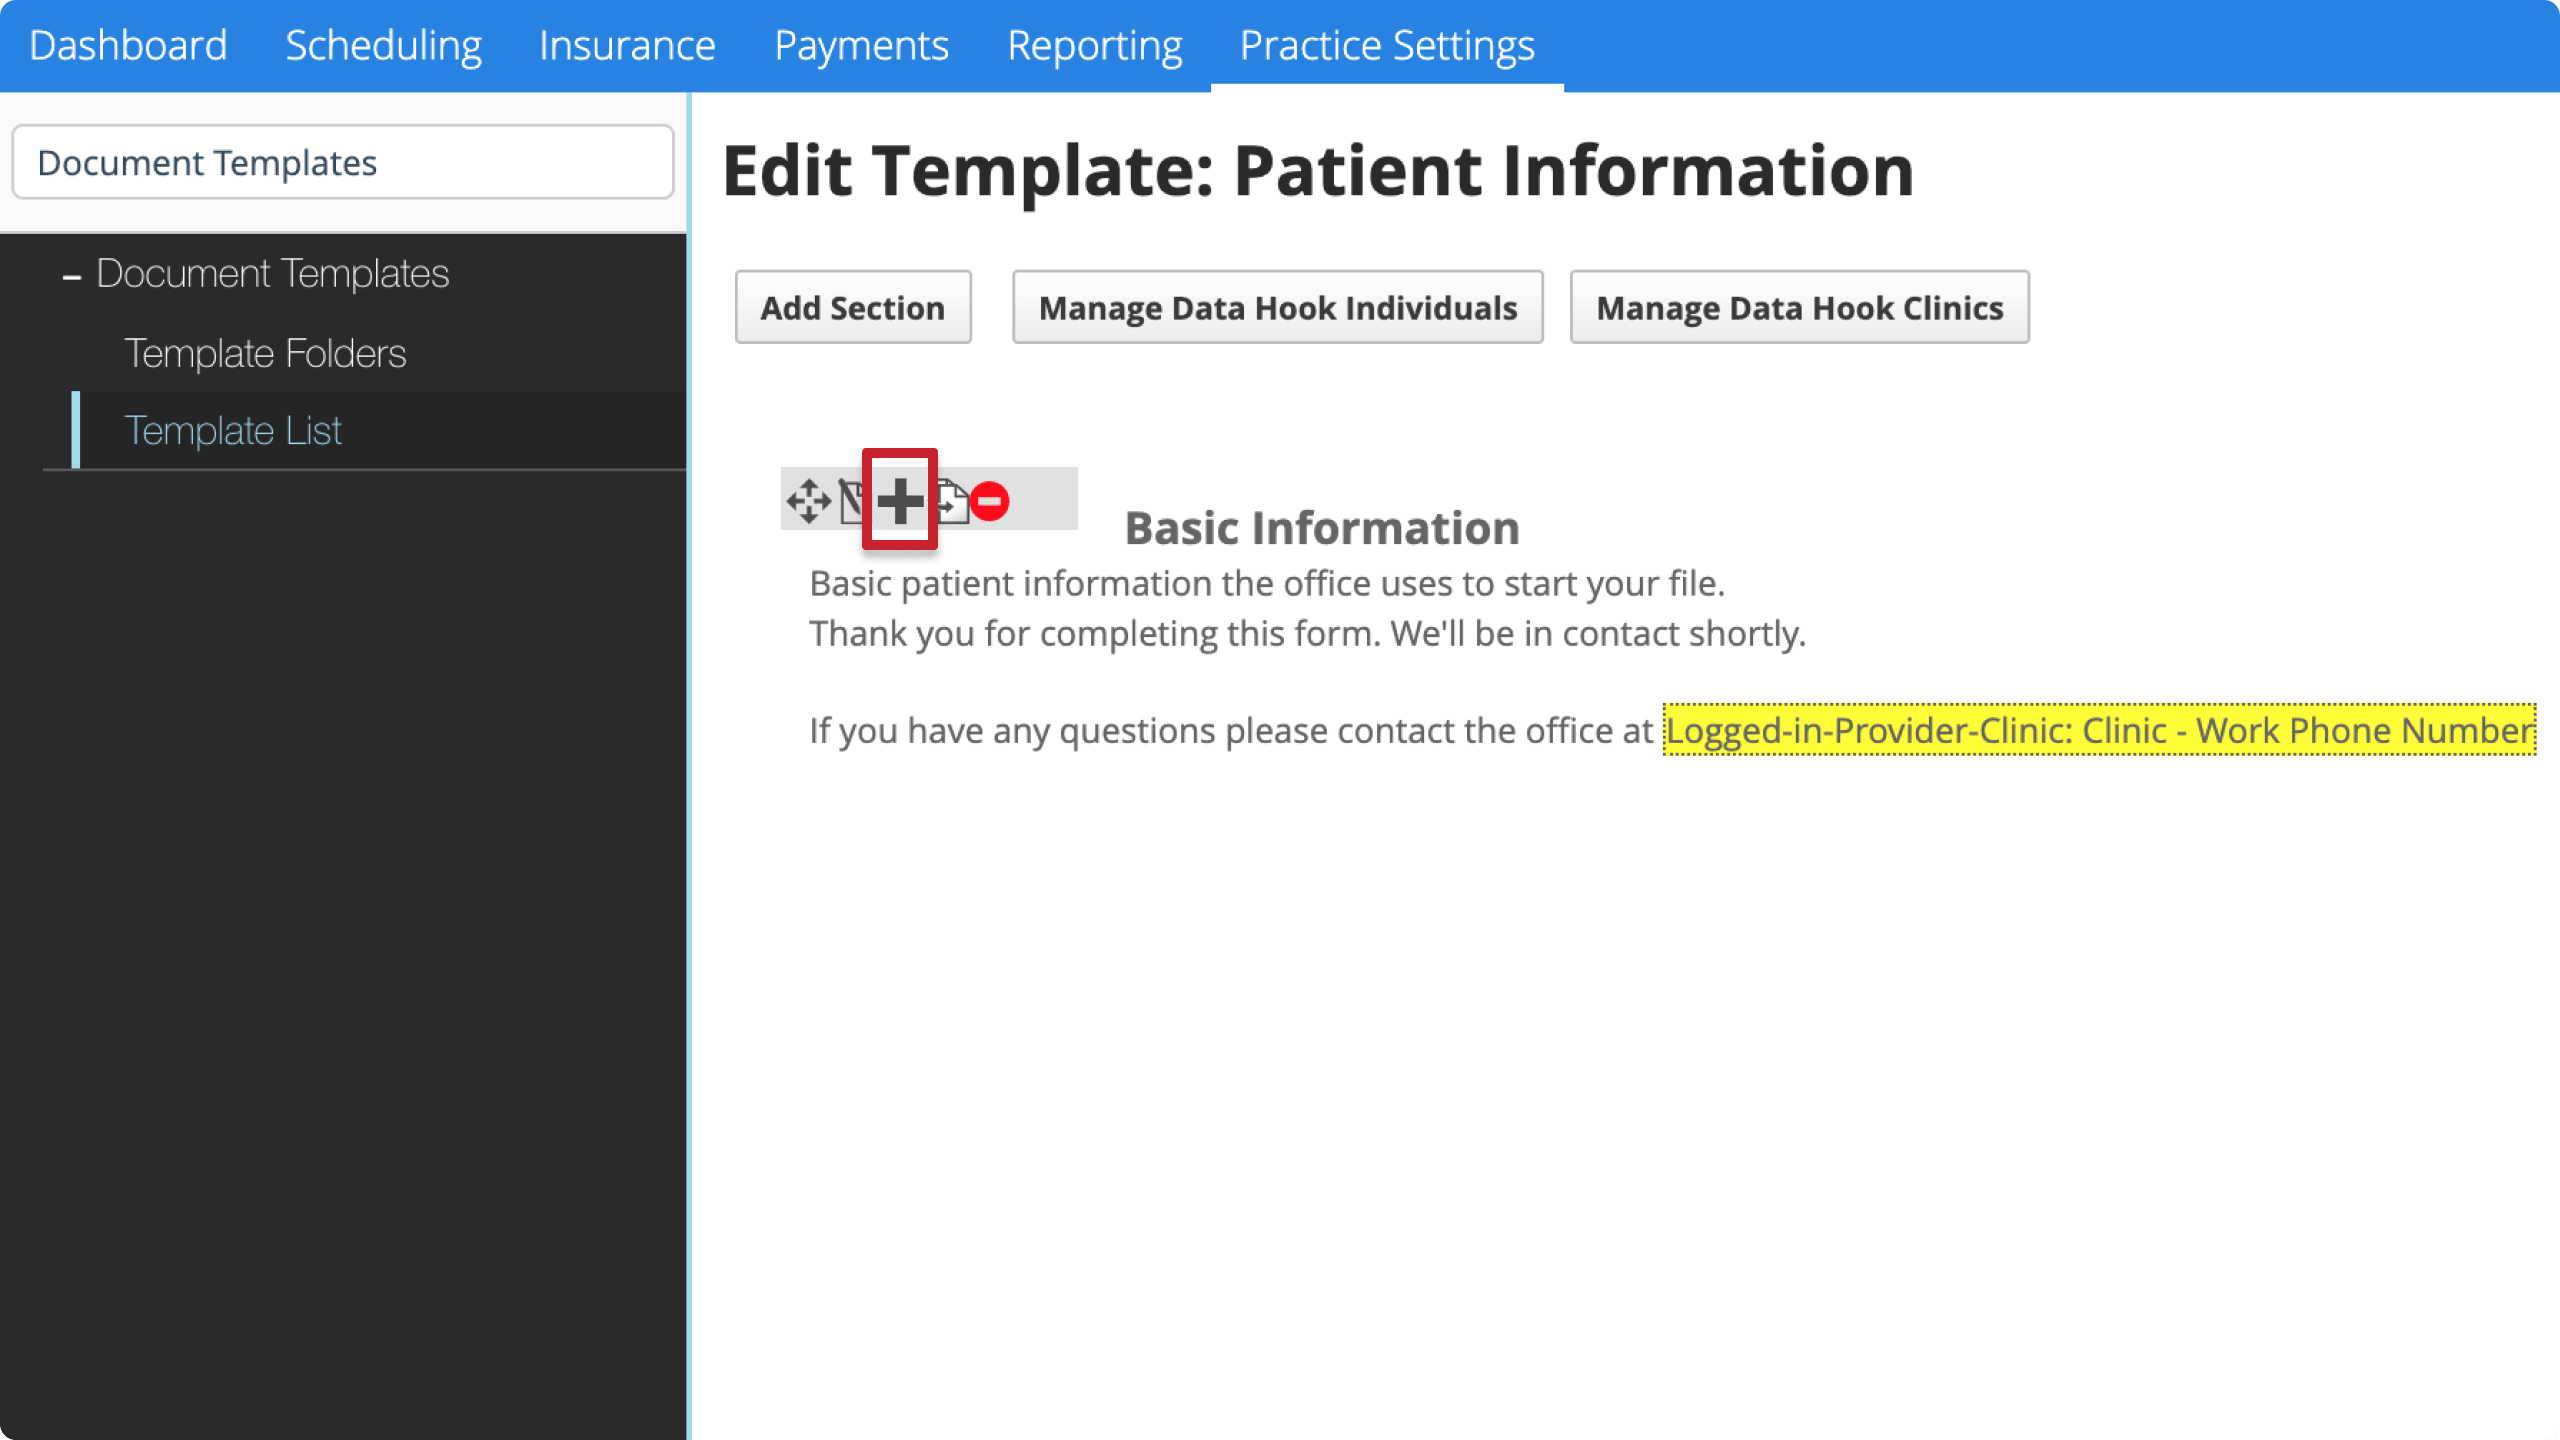Open the Practice Settings menu tab
This screenshot has height=1440, width=2560.
(x=1387, y=44)
